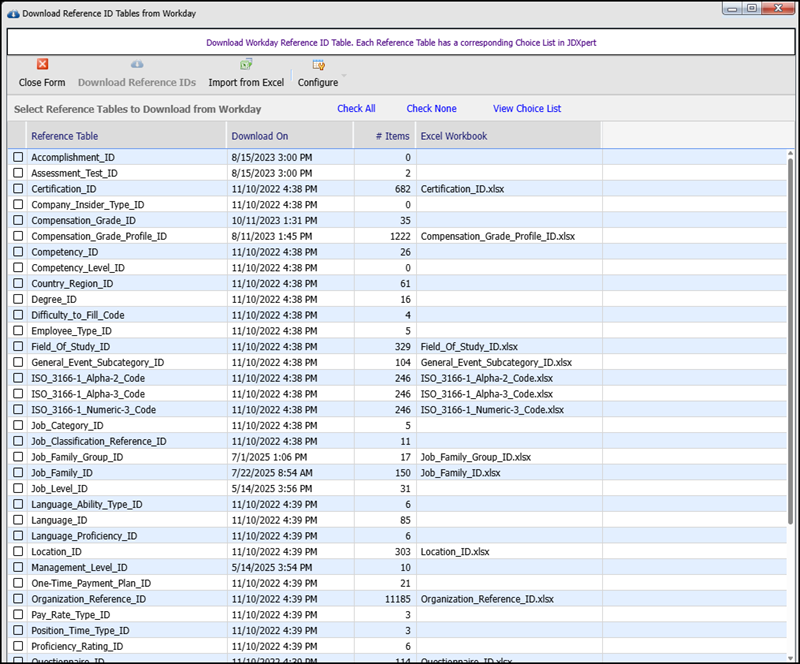Select Job_Classification_Reference_ID row name
Image resolution: width=800 pixels, height=664 pixels.
(x=99, y=441)
